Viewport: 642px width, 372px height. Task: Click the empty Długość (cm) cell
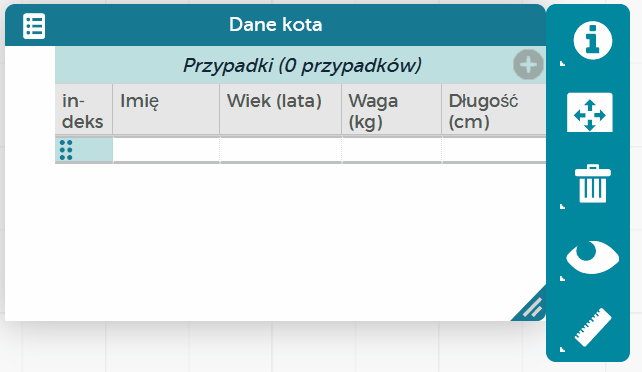tap(494, 150)
